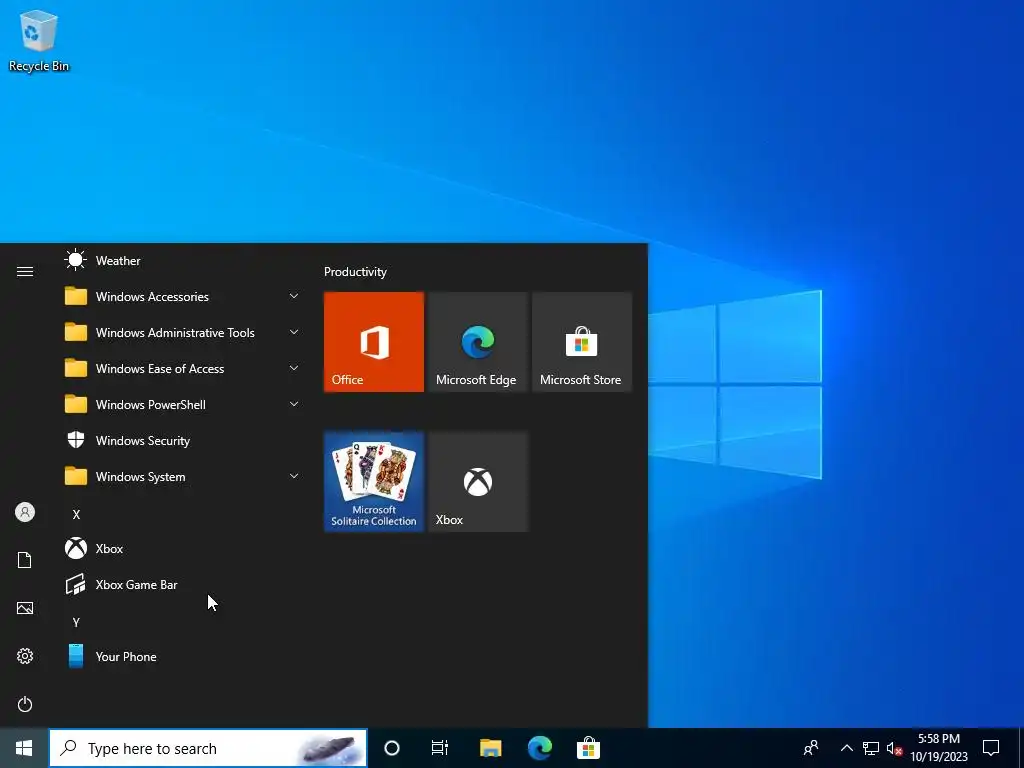
Task: Open Pictures from the Start sidebar
Action: 25,608
